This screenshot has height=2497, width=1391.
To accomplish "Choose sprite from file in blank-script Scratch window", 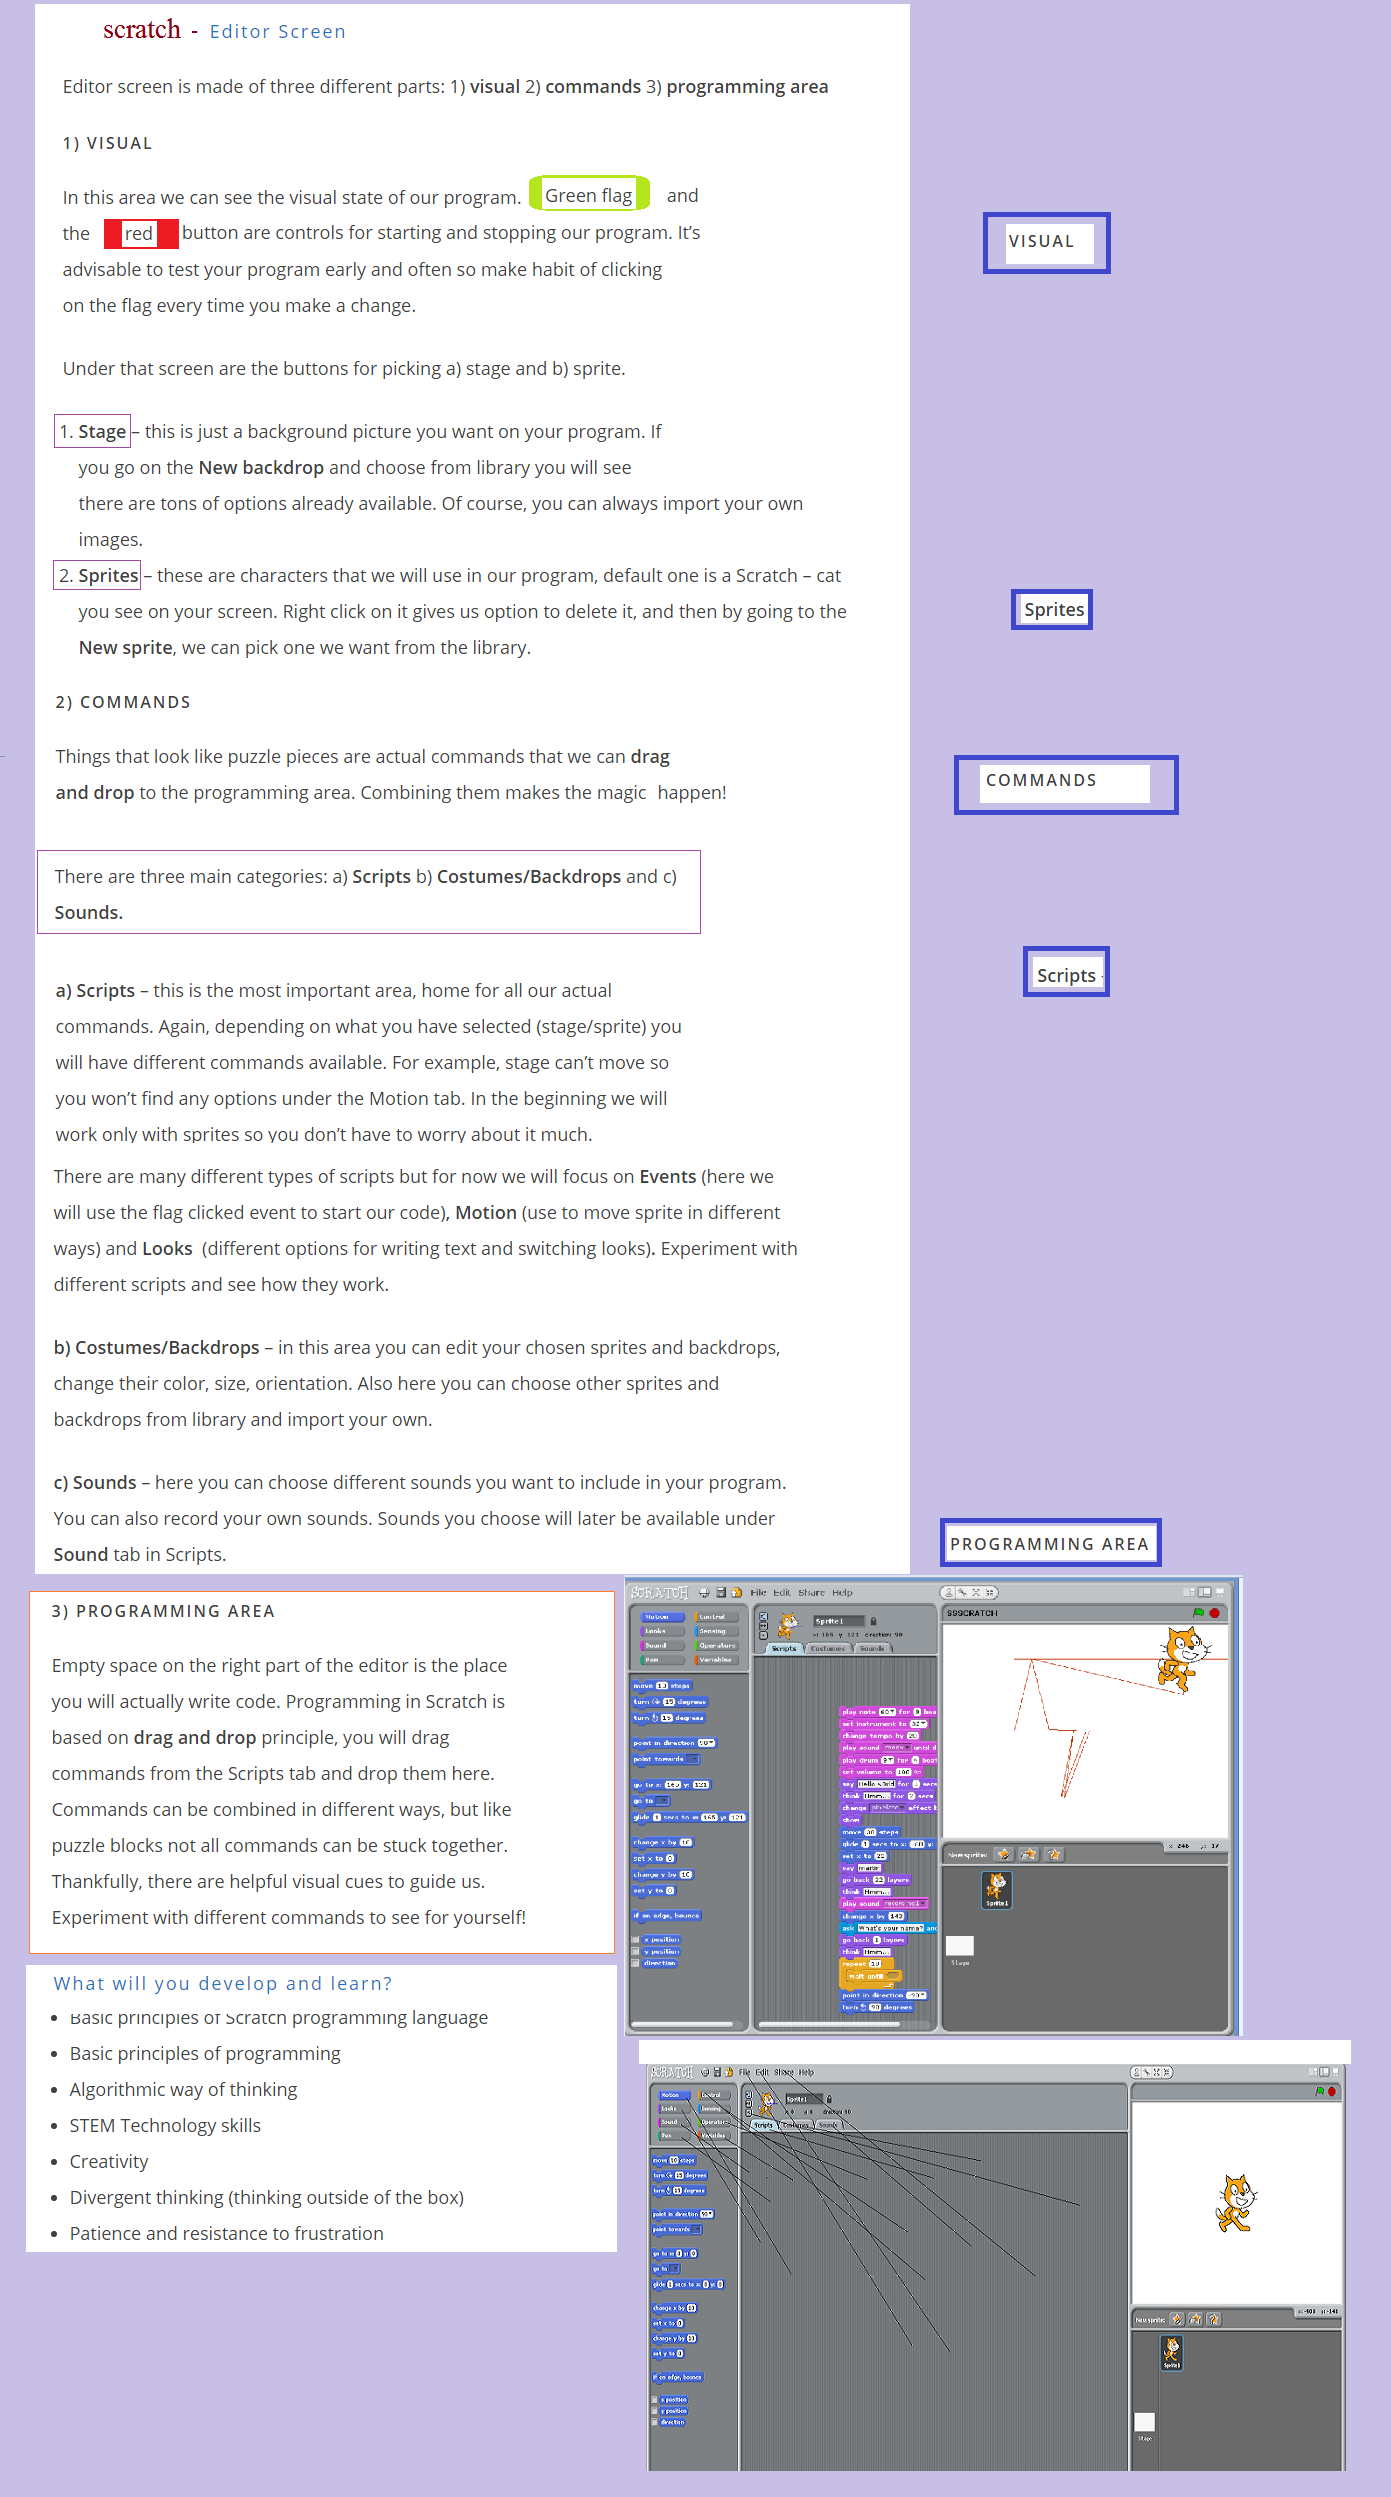I will pyautogui.click(x=1195, y=2319).
